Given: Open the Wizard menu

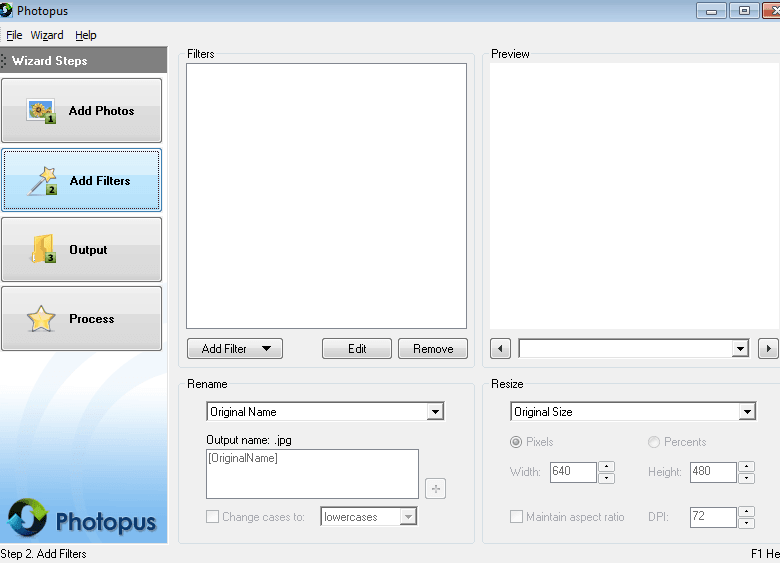Looking at the screenshot, I should (47, 35).
